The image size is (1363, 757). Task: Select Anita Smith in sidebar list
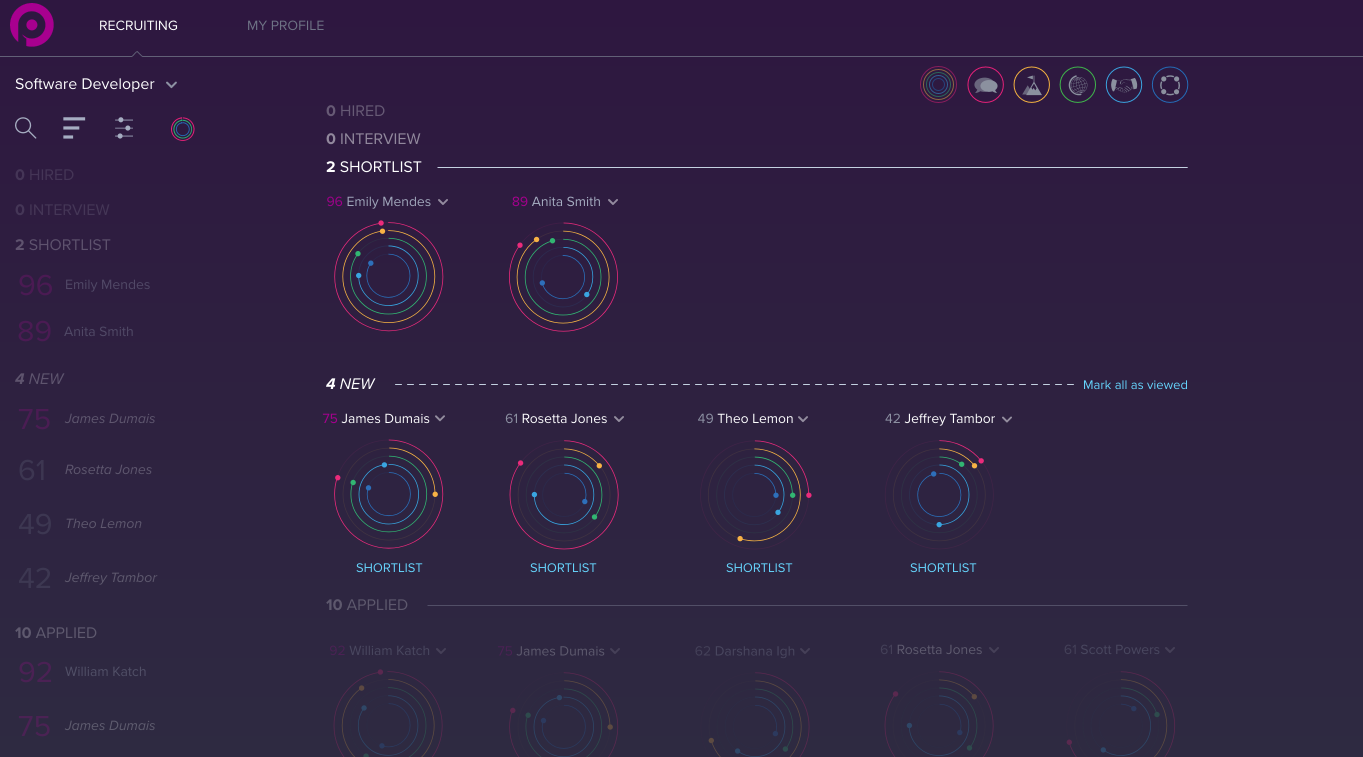[x=77, y=332]
